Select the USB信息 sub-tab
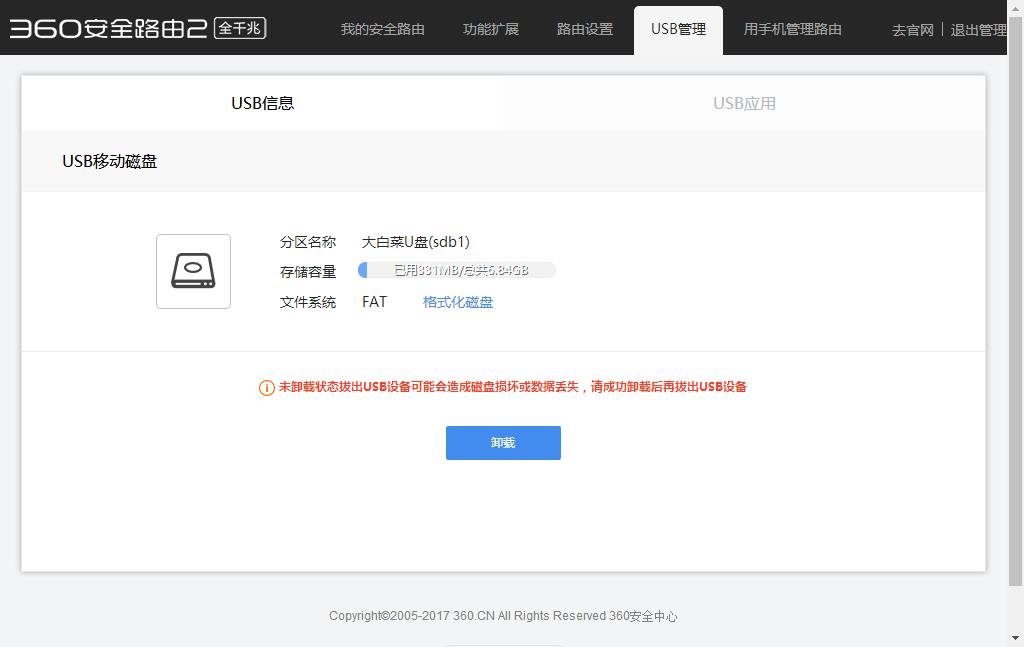This screenshot has width=1024, height=647. 262,103
